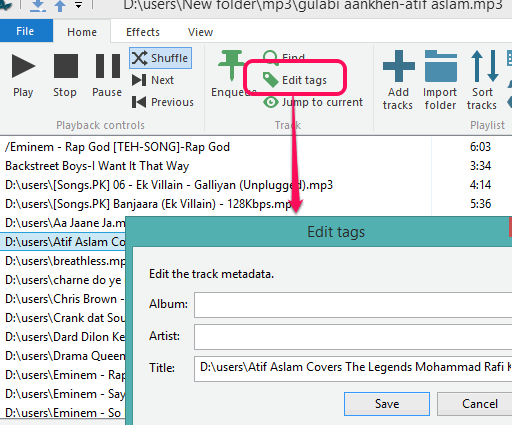Skip to Next track
Screen dimensions: 512x425
[153, 80]
